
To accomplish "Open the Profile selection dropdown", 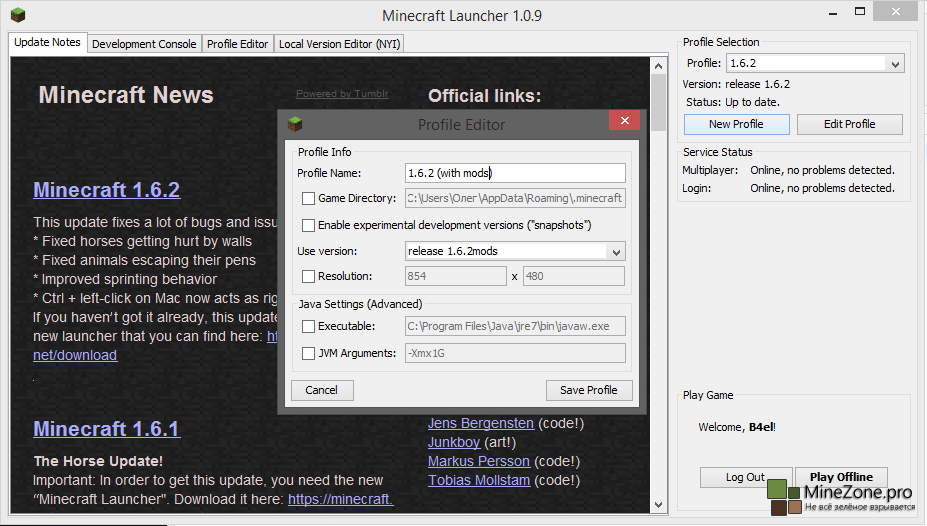I will 895,64.
